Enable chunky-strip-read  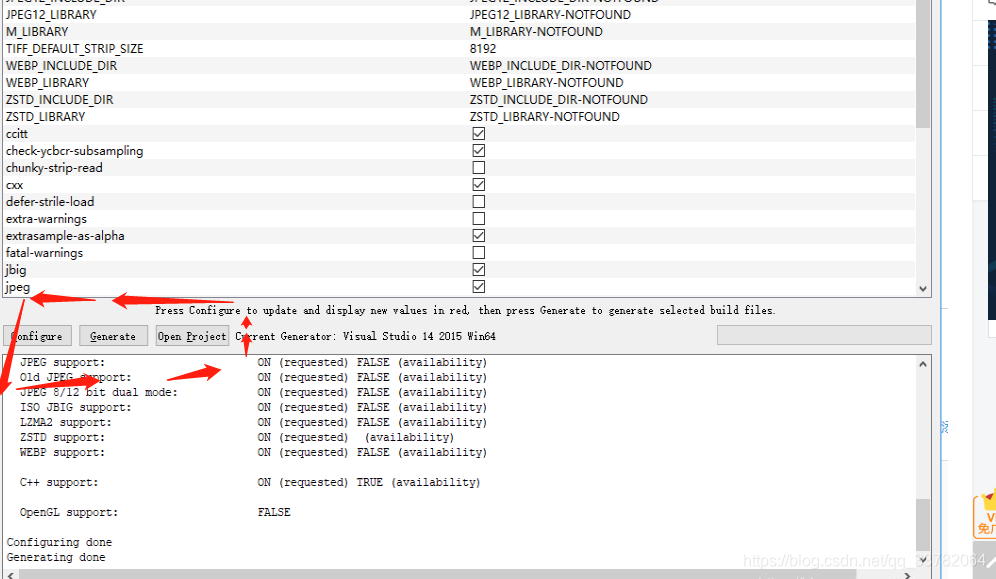tap(478, 167)
